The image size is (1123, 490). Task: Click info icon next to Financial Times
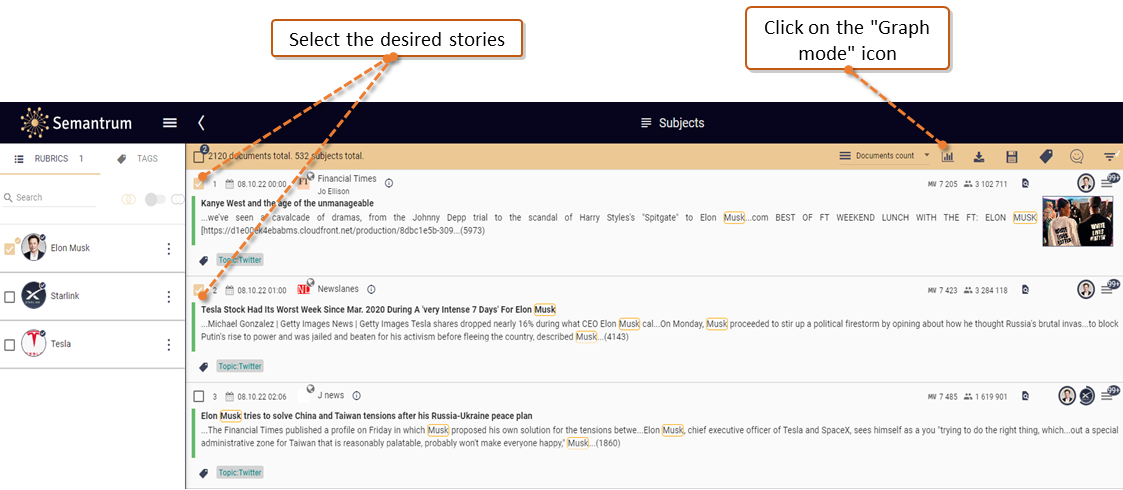[x=389, y=183]
